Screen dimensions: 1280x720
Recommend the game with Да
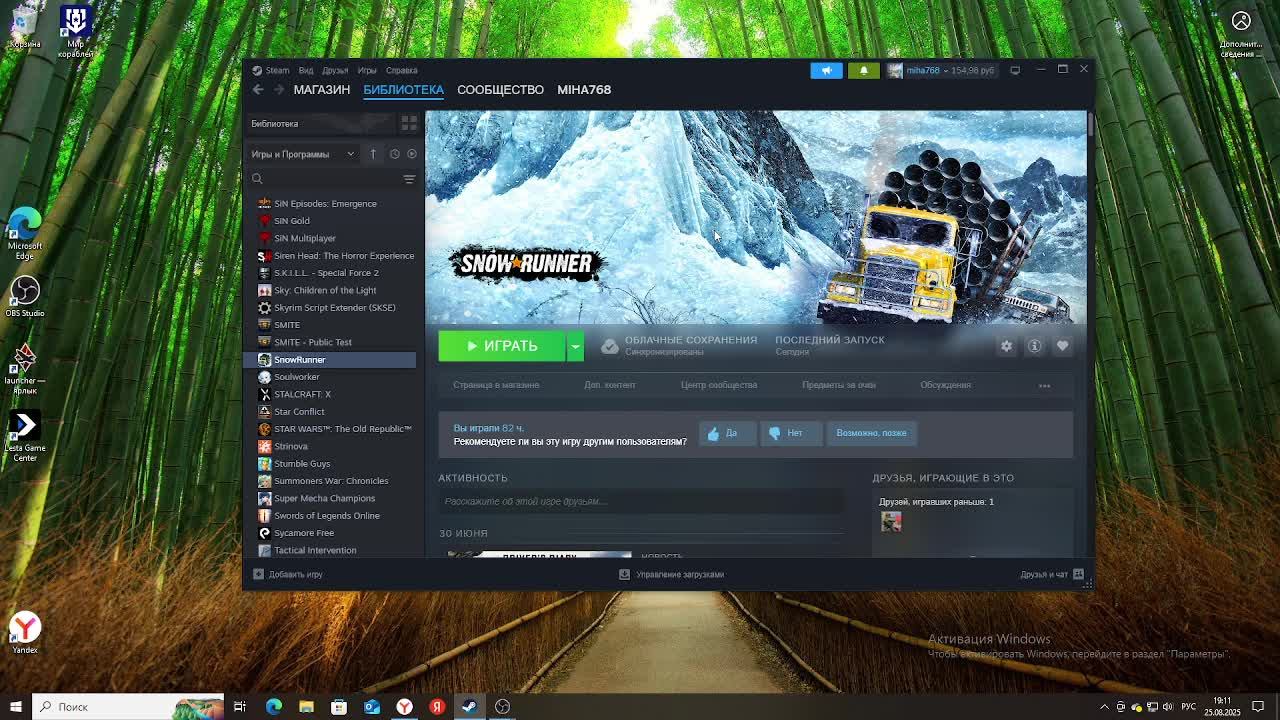click(727, 433)
